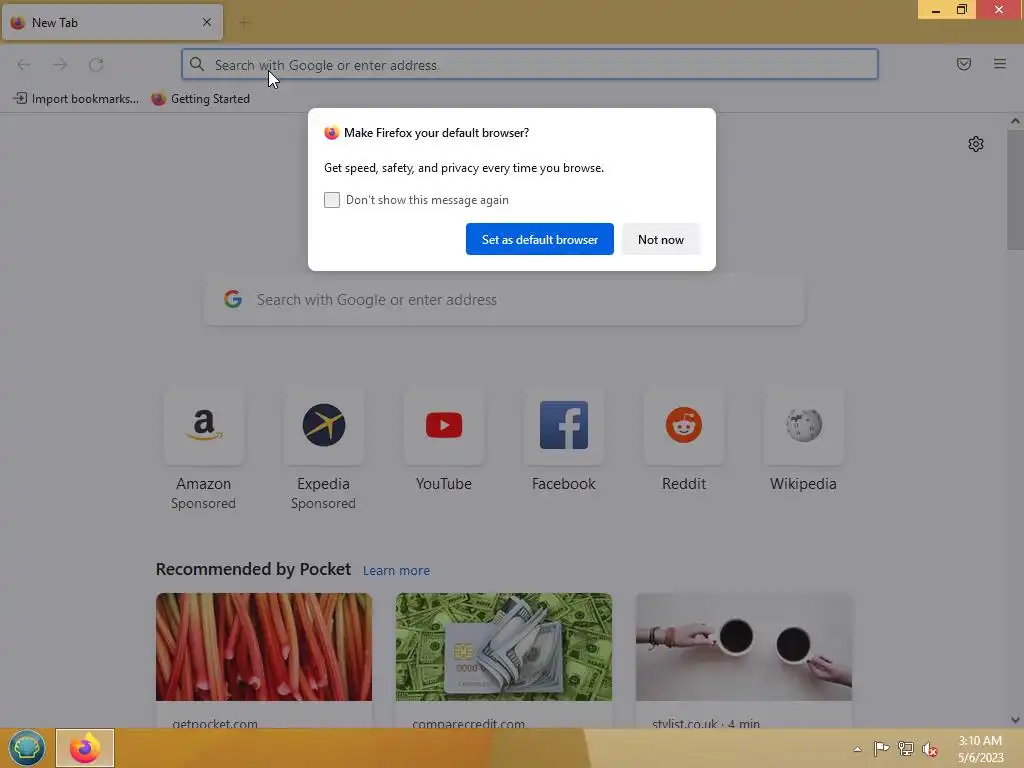
Task: Open the Facebook shortcut tile
Action: [x=564, y=425]
